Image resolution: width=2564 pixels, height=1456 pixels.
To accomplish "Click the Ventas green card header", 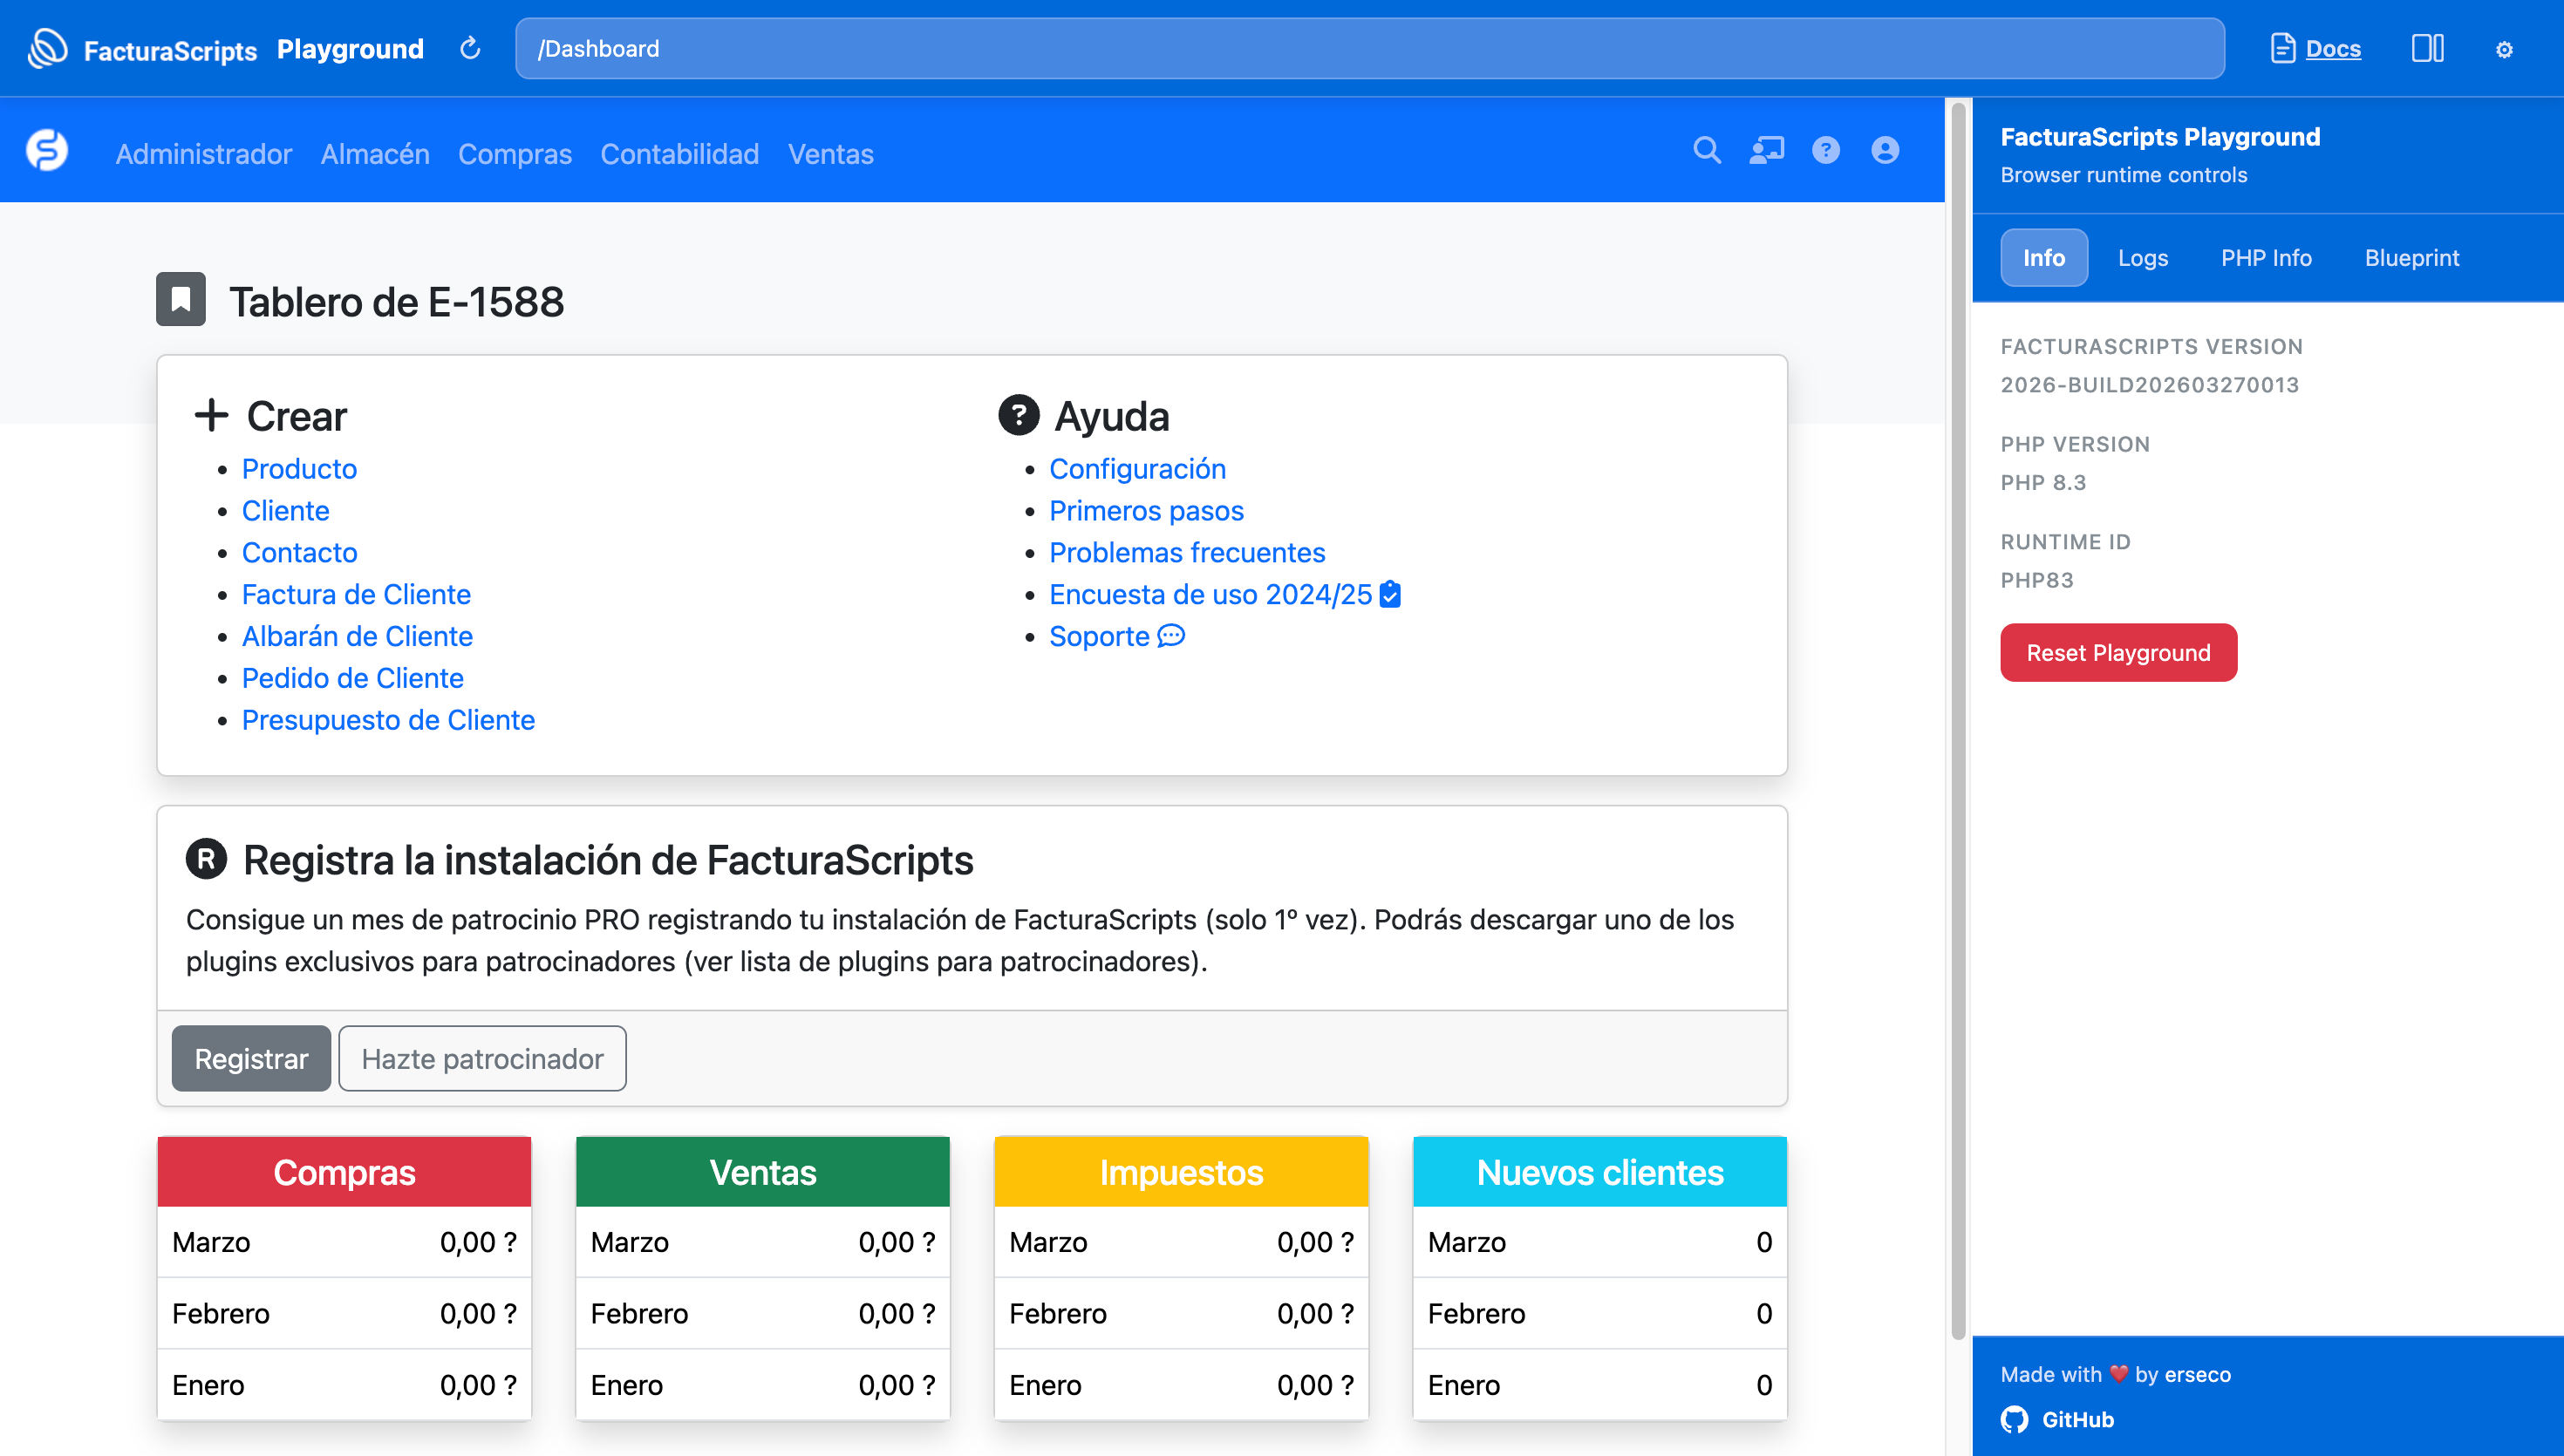I will (762, 1172).
